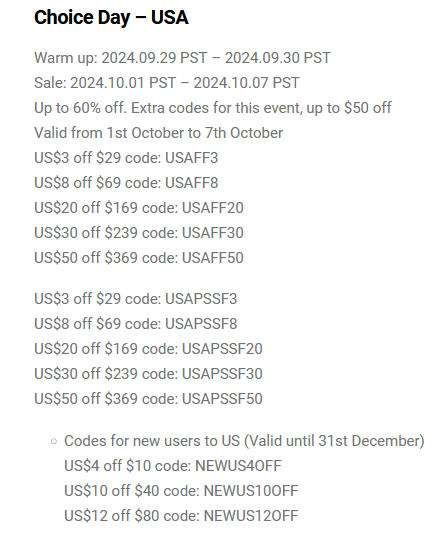Image resolution: width=433 pixels, height=536 pixels.
Task: Click the hollow bullet before new-user codes
Action: 54,441
